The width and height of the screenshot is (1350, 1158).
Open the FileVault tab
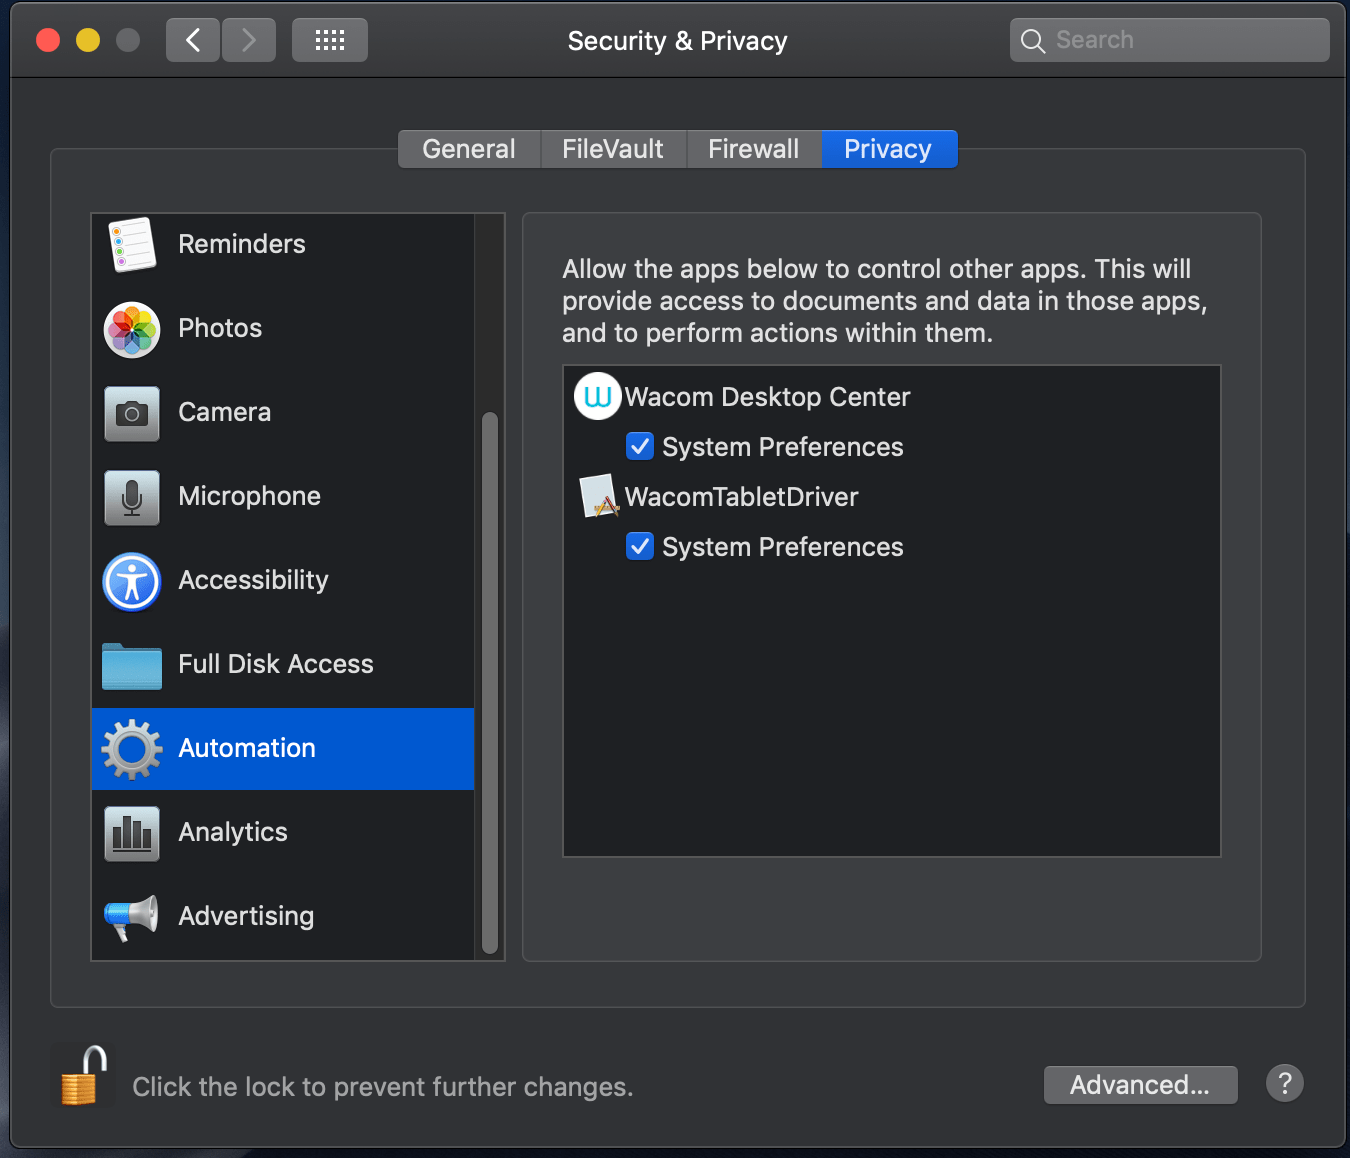(613, 148)
